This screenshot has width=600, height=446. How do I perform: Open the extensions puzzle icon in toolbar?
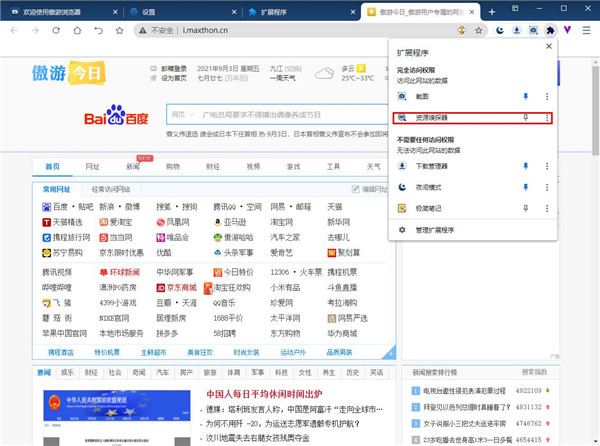coord(552,31)
